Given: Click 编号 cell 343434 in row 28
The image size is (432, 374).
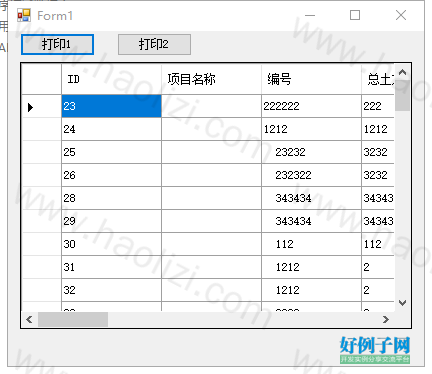Looking at the screenshot, I should tap(311, 198).
